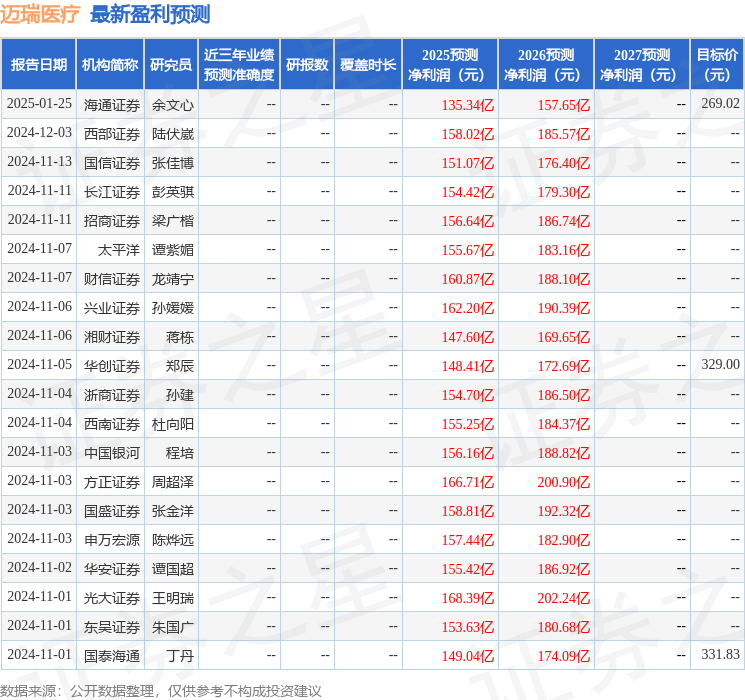Click the 最新盈利预测 heading

[150, 14]
